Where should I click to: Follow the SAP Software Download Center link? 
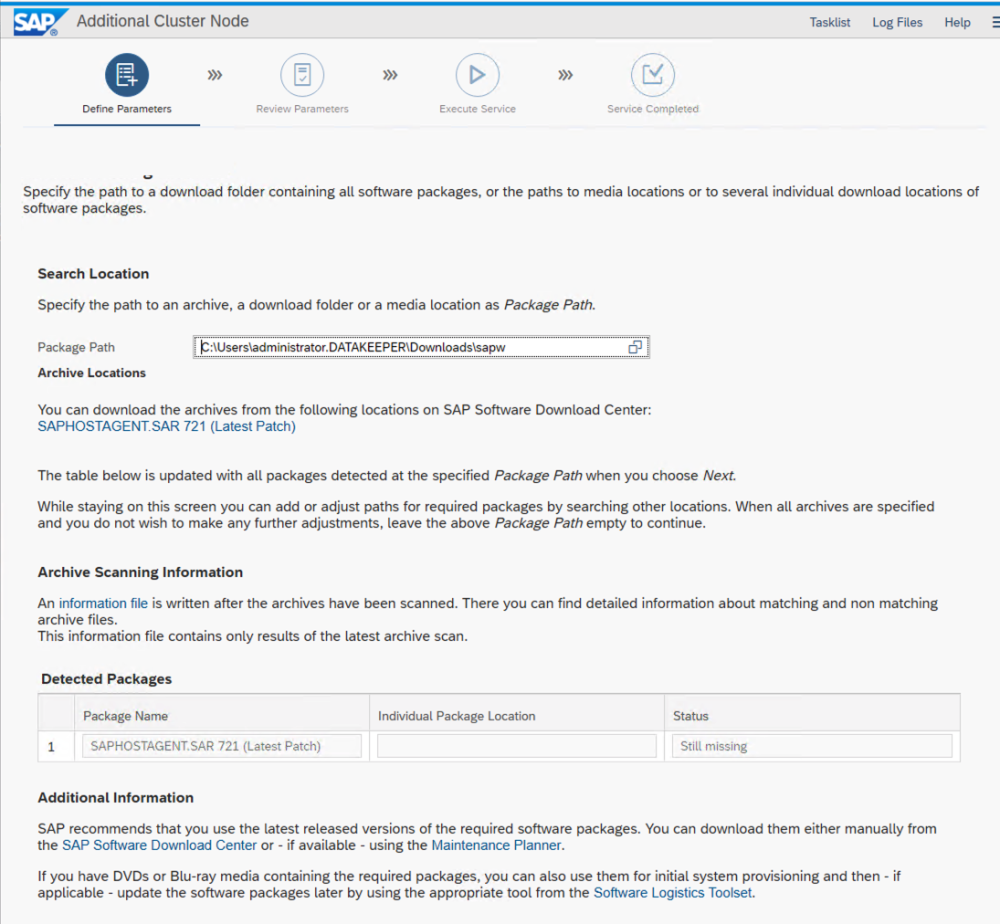pos(159,845)
